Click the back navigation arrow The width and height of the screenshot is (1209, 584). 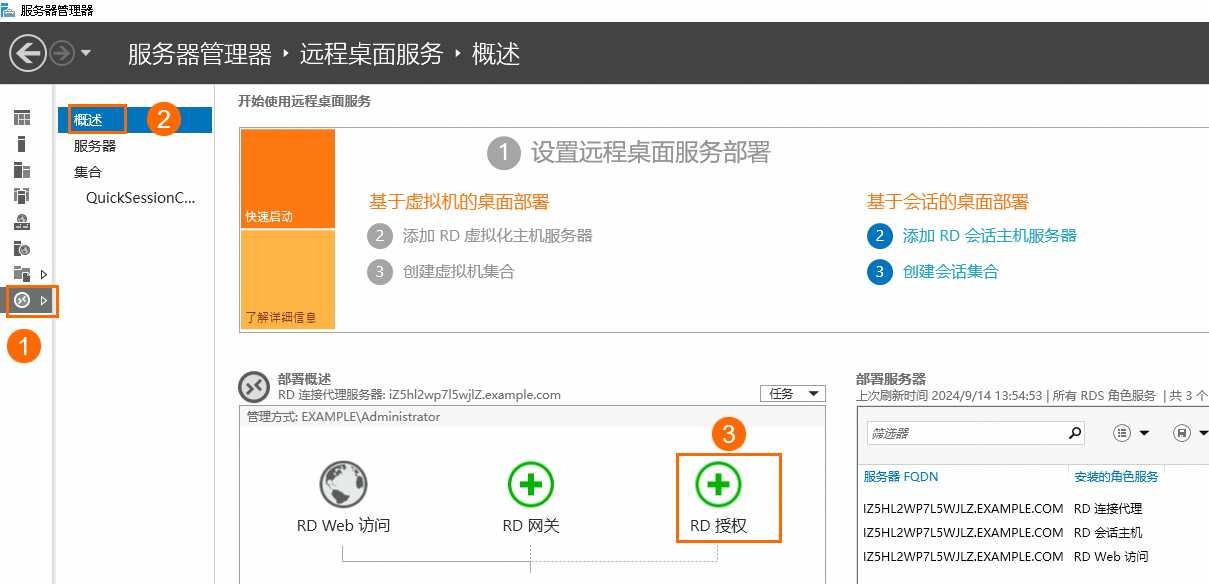click(27, 53)
